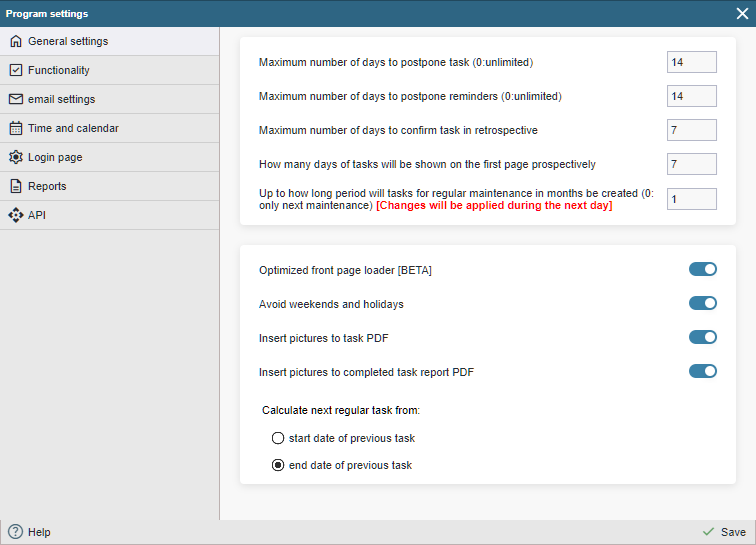The width and height of the screenshot is (756, 545).
Task: Edit maximum days to postpone task field
Action: [691, 62]
